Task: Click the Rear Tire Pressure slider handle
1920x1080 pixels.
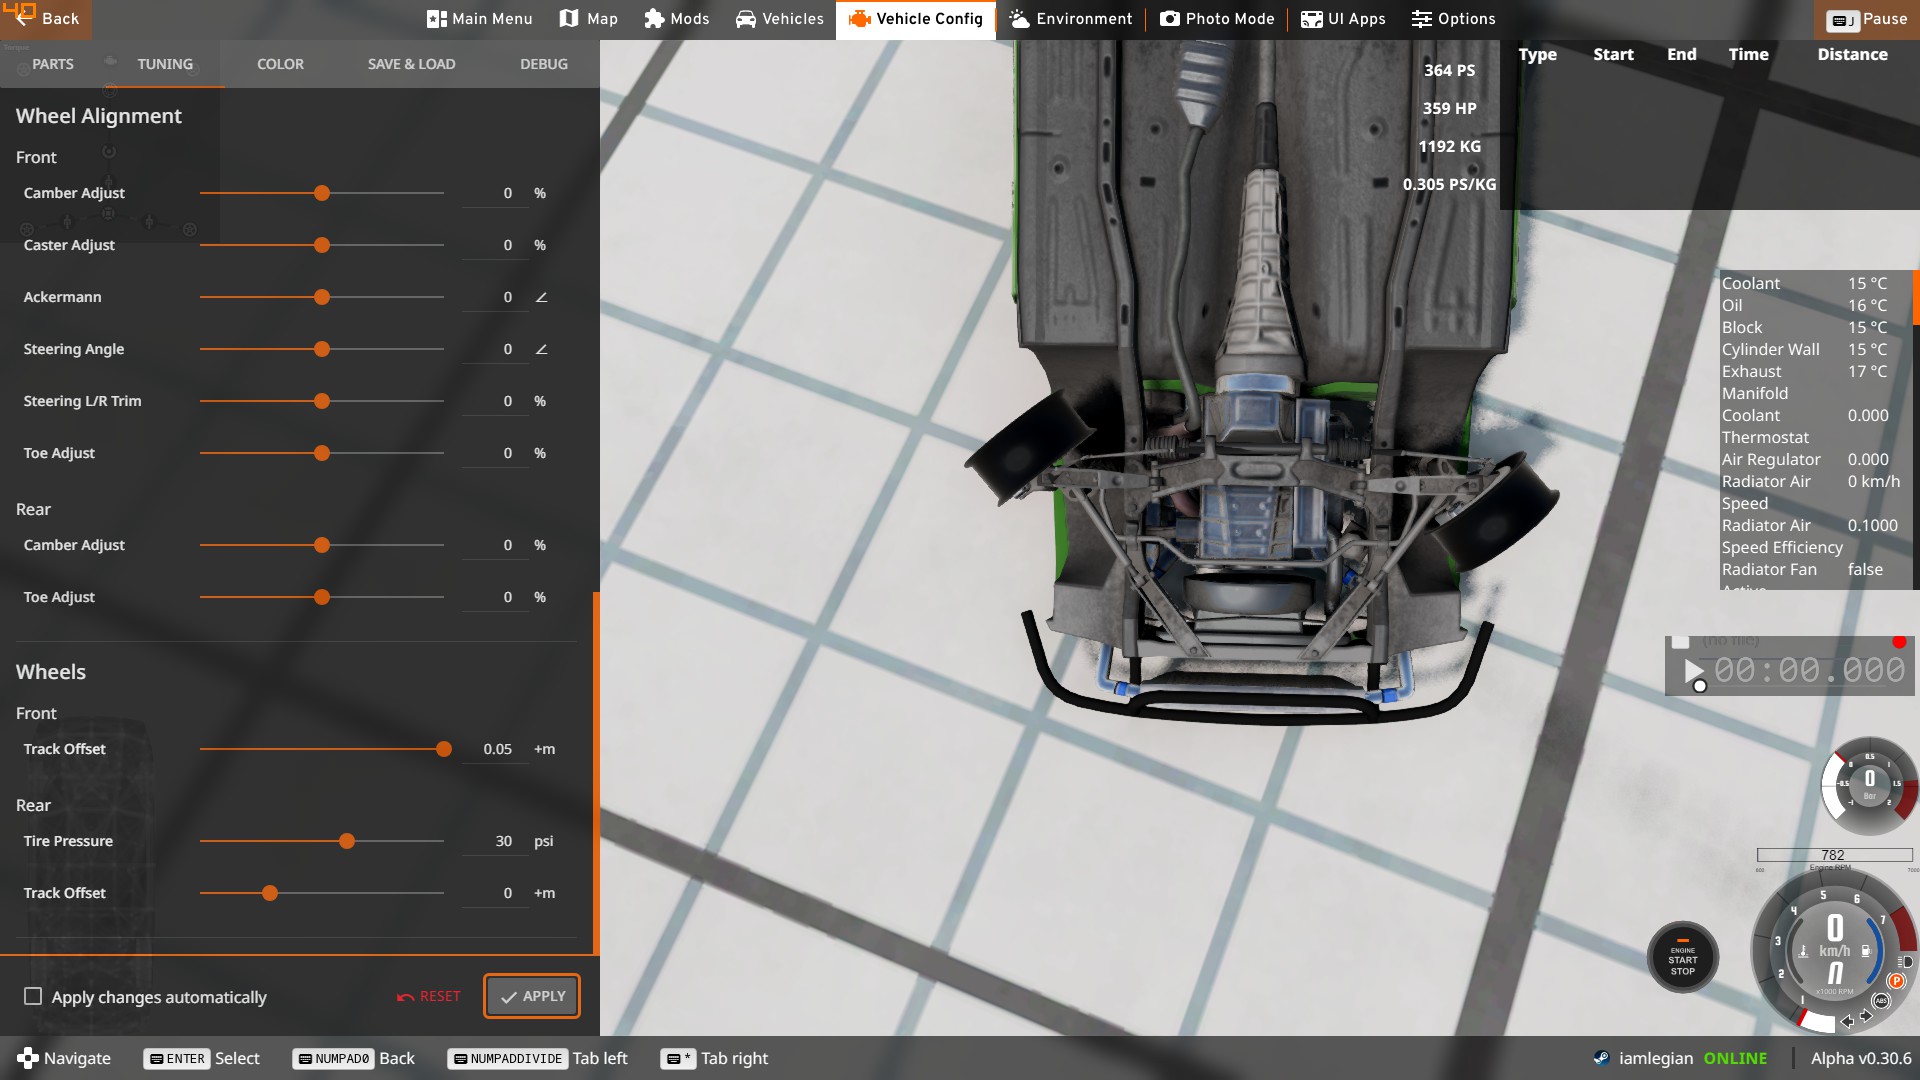Action: tap(347, 841)
